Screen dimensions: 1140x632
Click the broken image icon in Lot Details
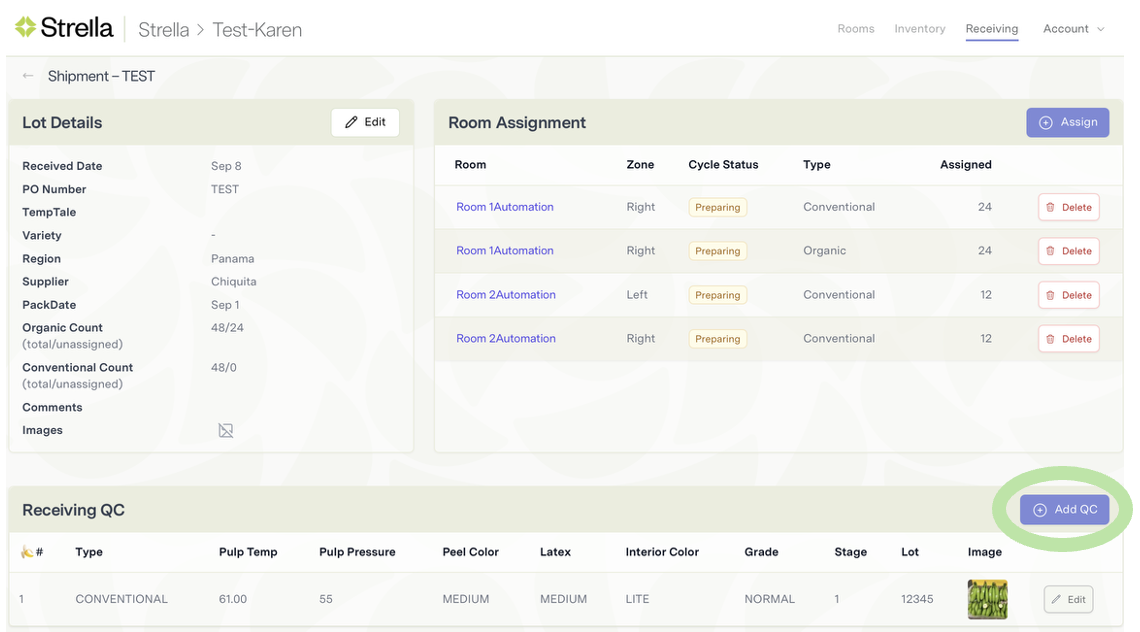[x=226, y=431]
